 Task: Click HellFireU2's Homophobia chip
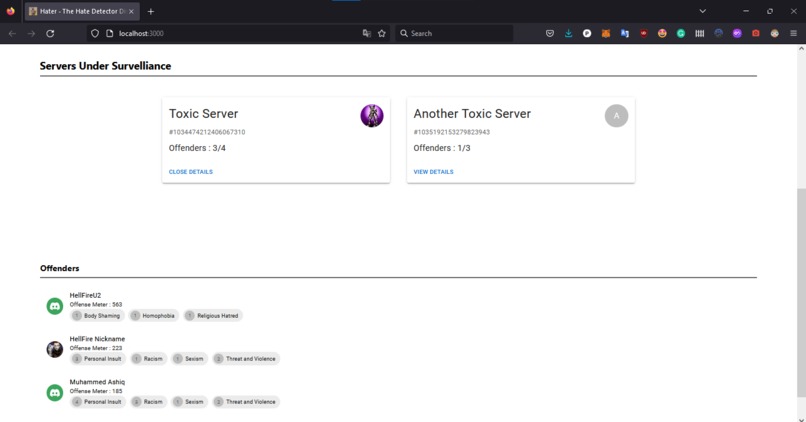pyautogui.click(x=153, y=316)
